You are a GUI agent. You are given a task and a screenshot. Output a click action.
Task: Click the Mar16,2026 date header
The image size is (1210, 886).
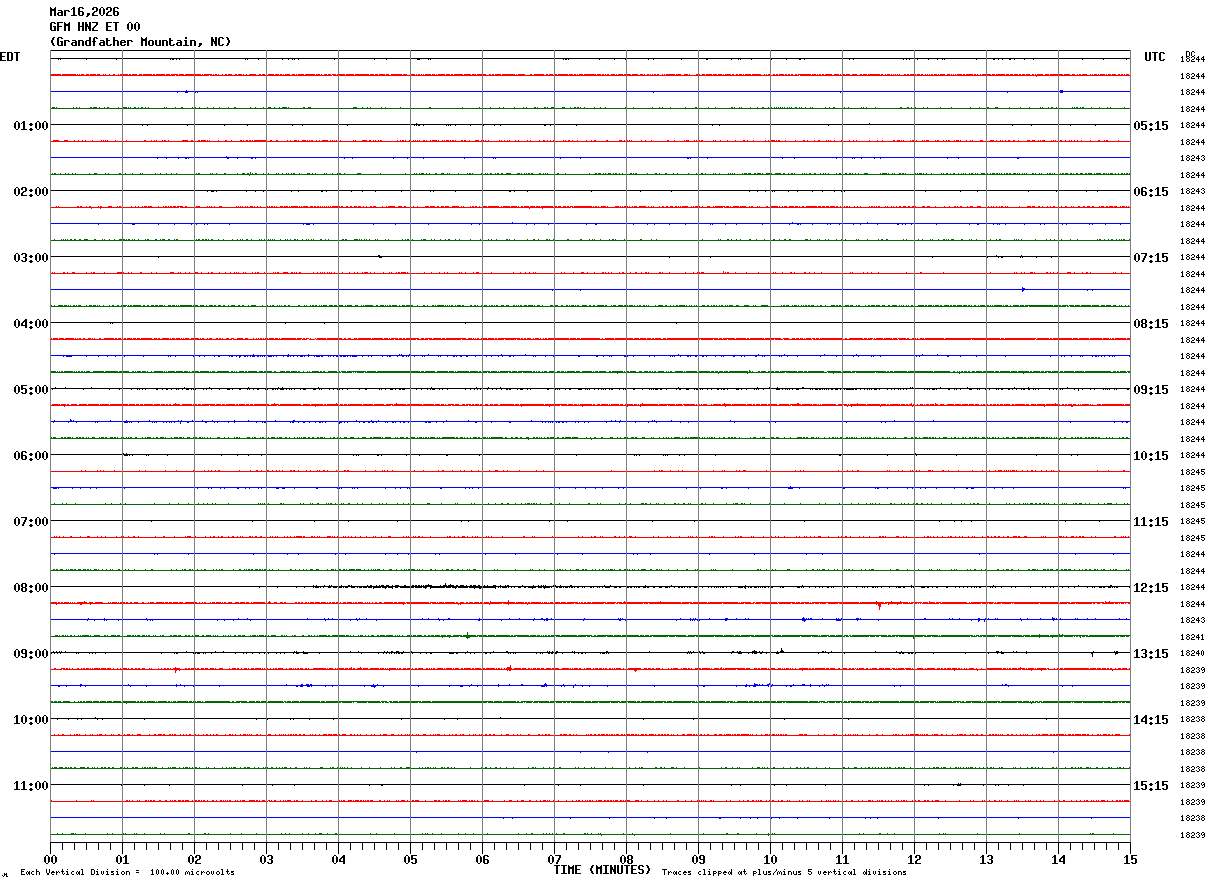84,12
